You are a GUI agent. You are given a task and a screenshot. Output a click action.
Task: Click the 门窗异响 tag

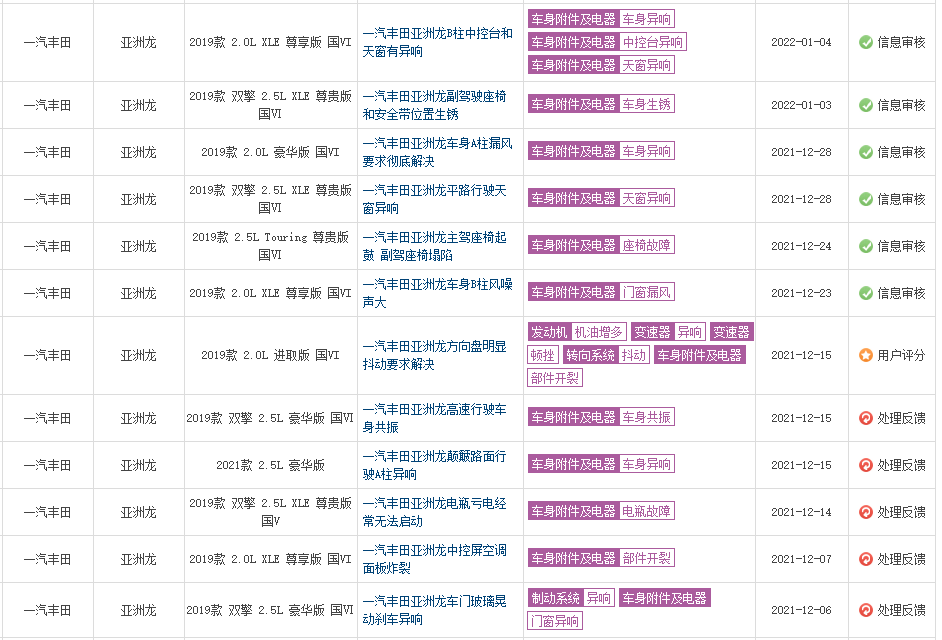pos(555,621)
